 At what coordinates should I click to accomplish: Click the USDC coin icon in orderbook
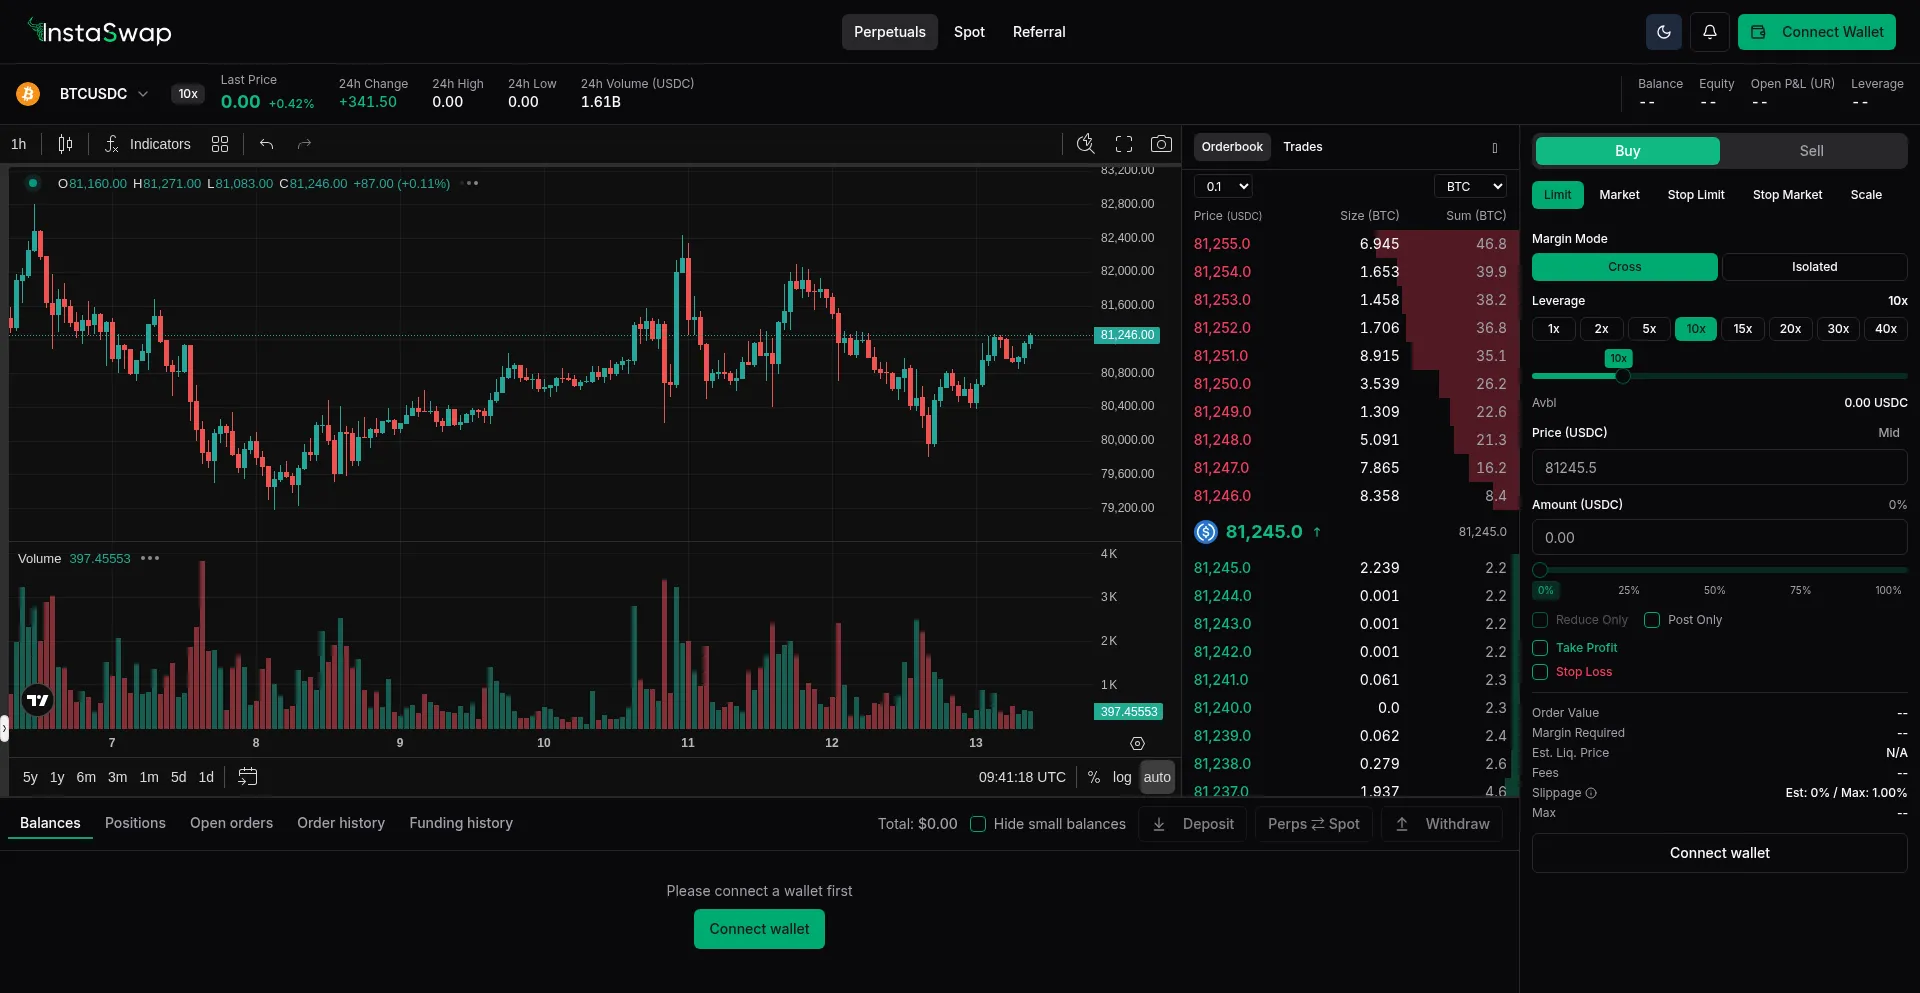click(1206, 532)
